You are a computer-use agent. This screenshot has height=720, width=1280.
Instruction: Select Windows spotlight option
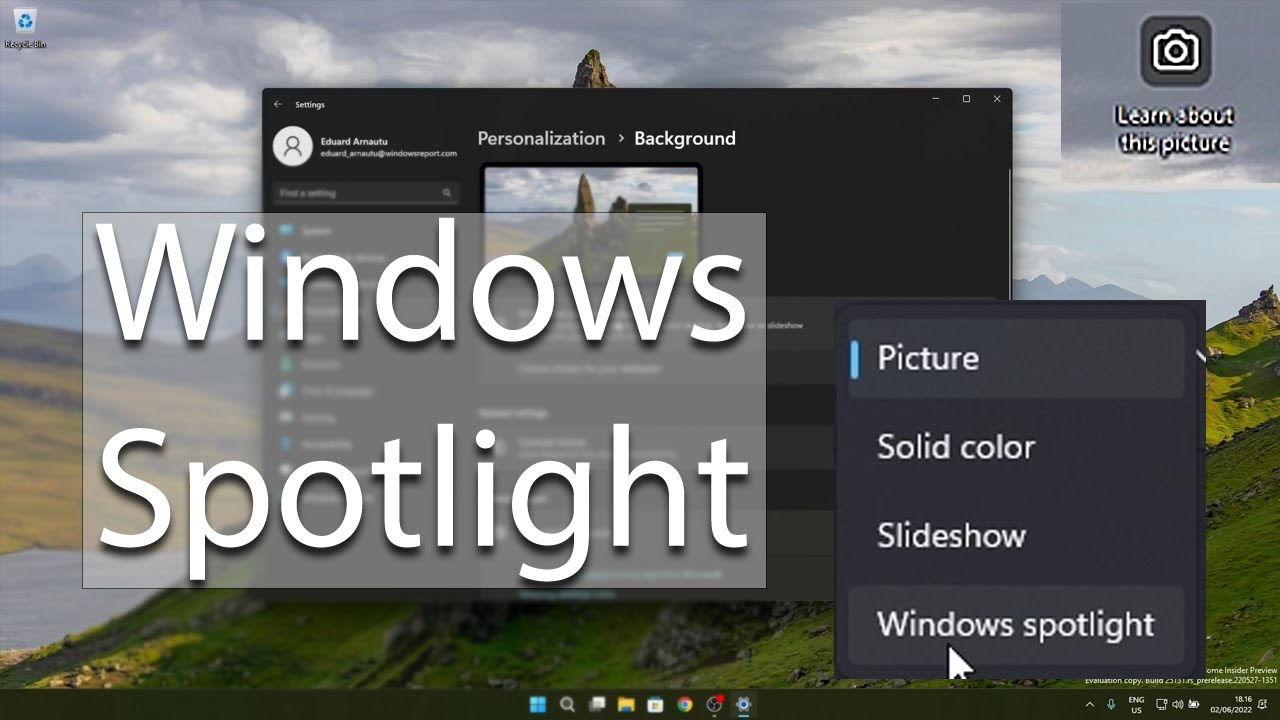point(1015,624)
